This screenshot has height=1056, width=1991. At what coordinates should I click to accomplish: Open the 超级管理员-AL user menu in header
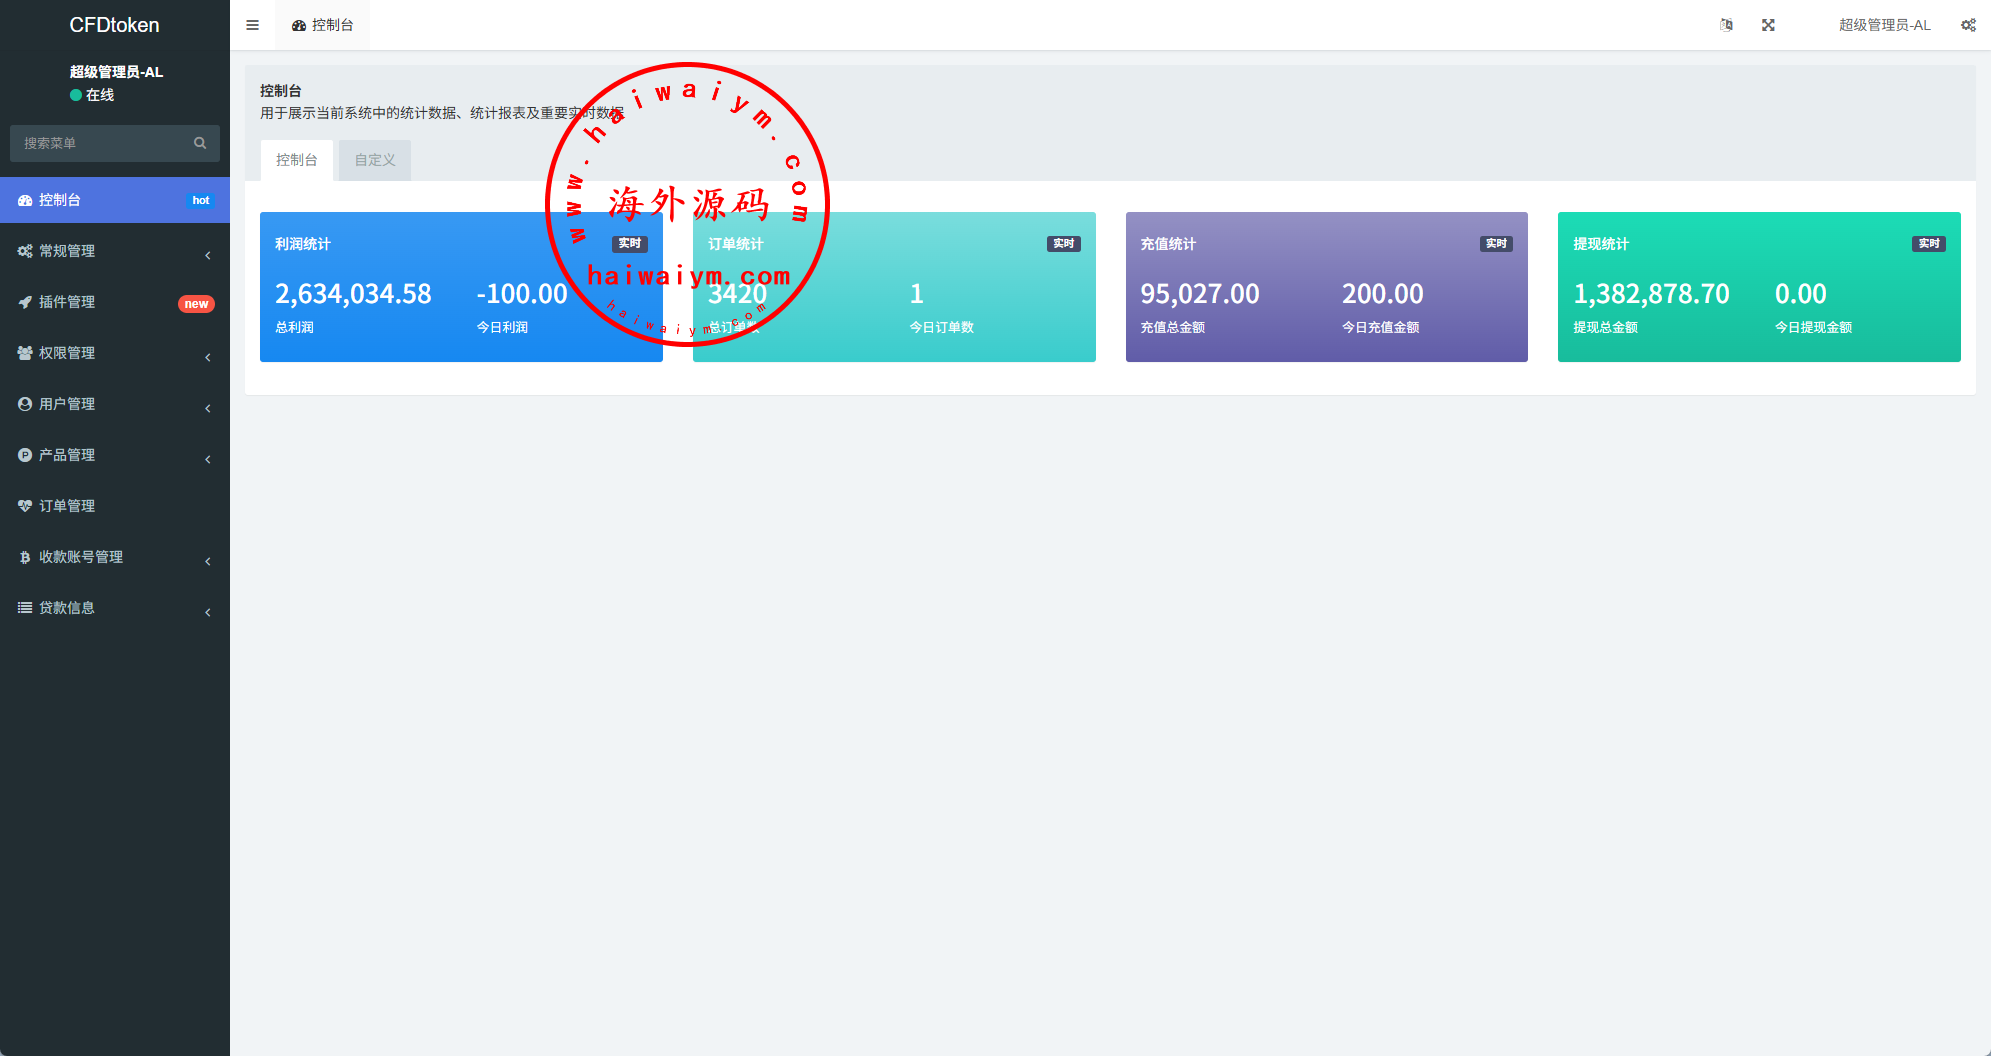(1884, 25)
